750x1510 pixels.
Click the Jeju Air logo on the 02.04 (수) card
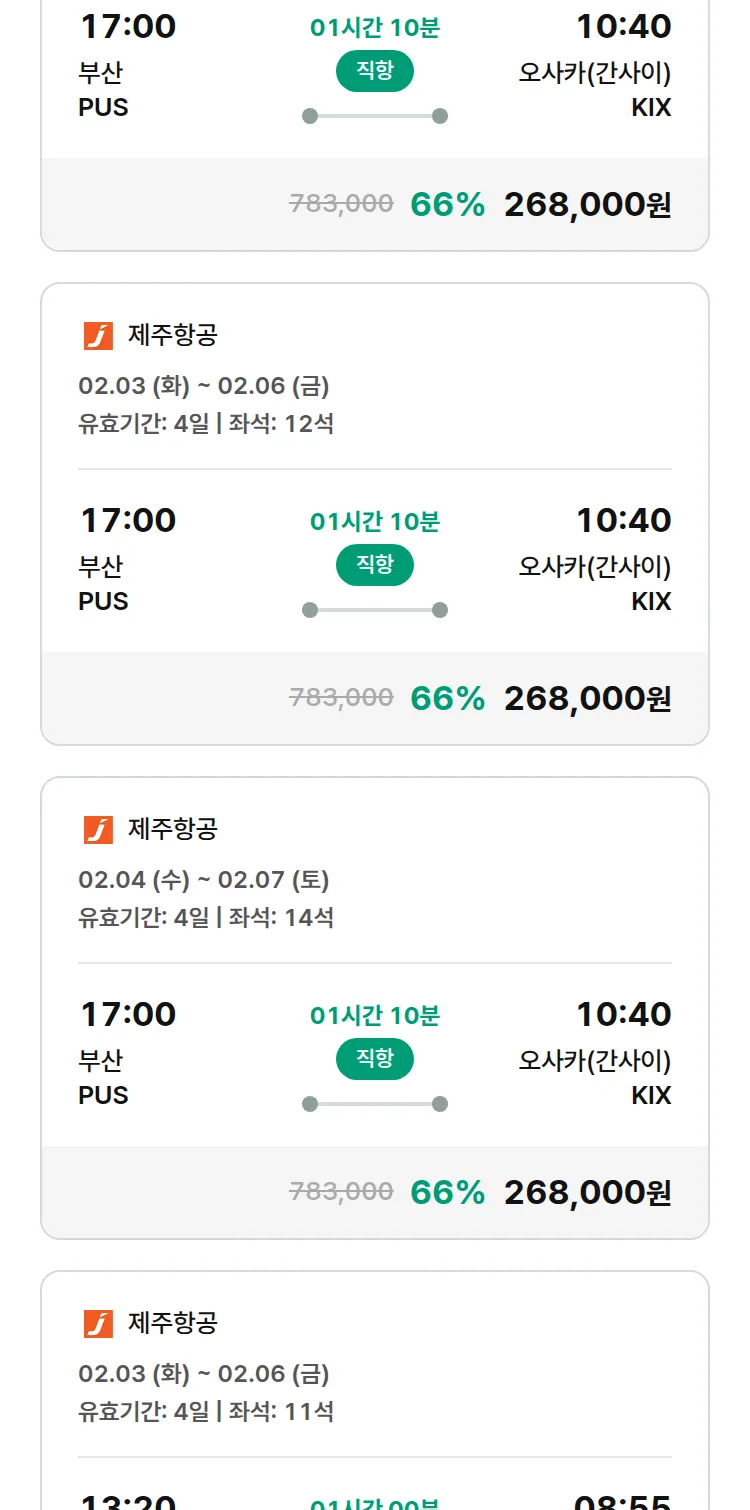tap(98, 830)
